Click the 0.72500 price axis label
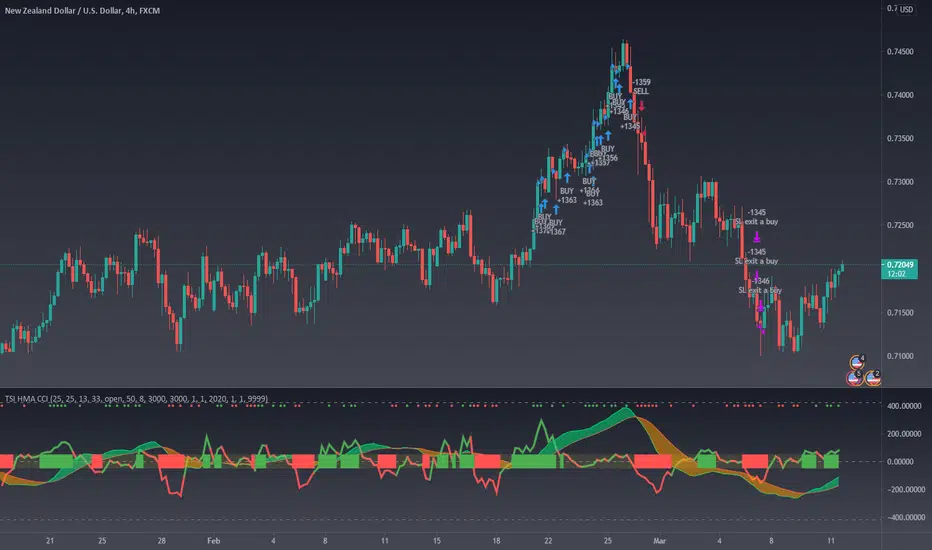The height and width of the screenshot is (550, 932). tap(900, 225)
